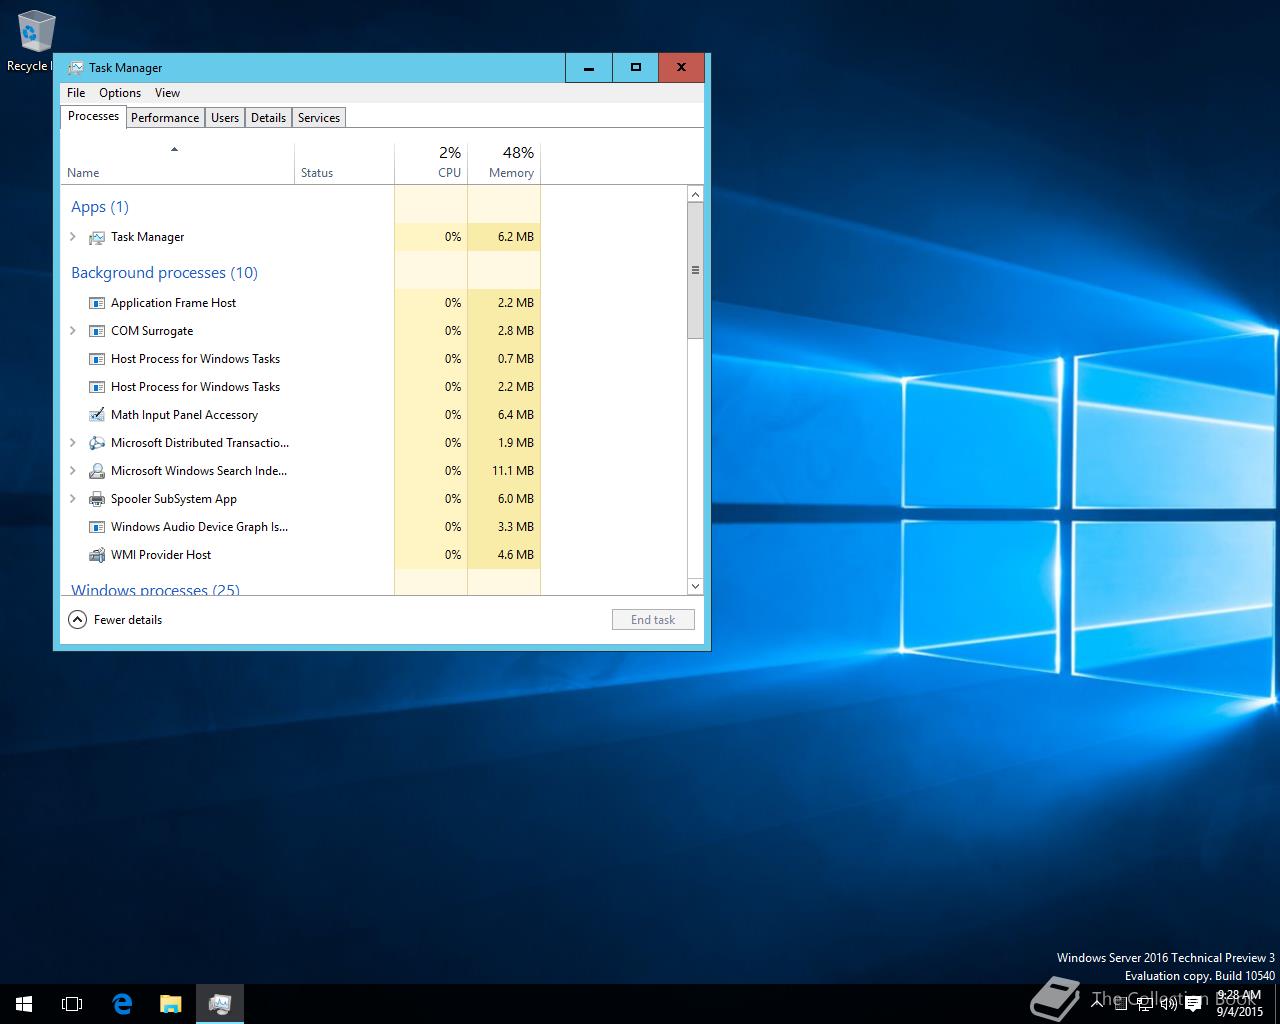Open File Explorer from the taskbar
Viewport: 1280px width, 1024px height.
[x=171, y=1004]
